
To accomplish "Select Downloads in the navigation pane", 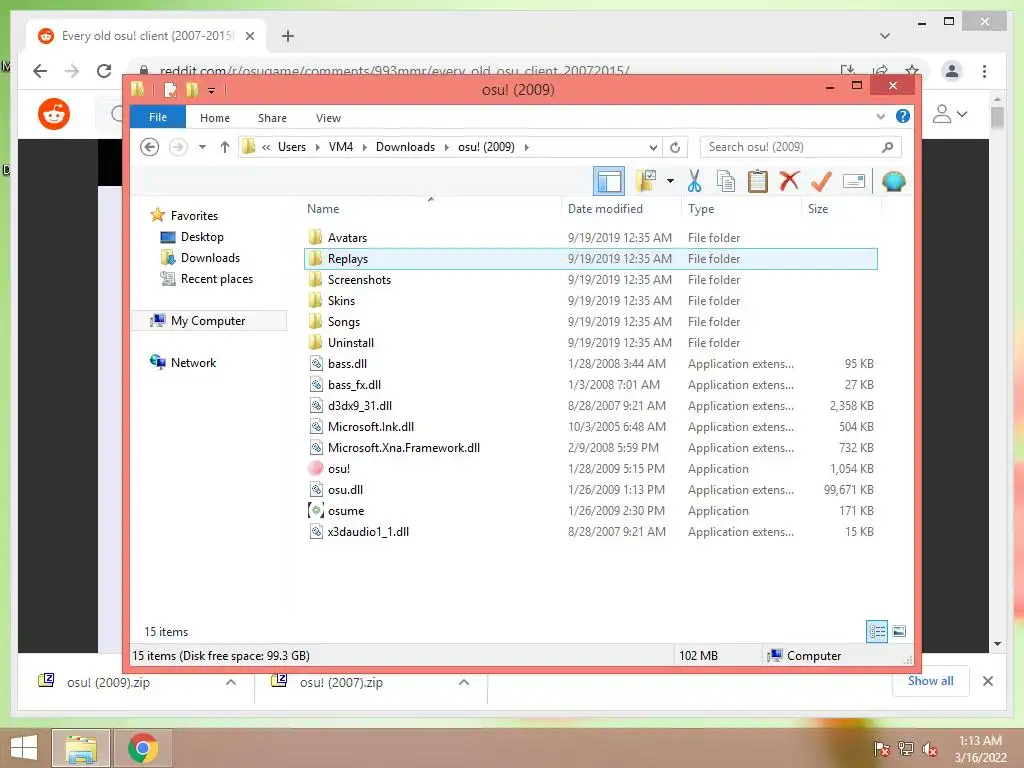I will tap(210, 257).
